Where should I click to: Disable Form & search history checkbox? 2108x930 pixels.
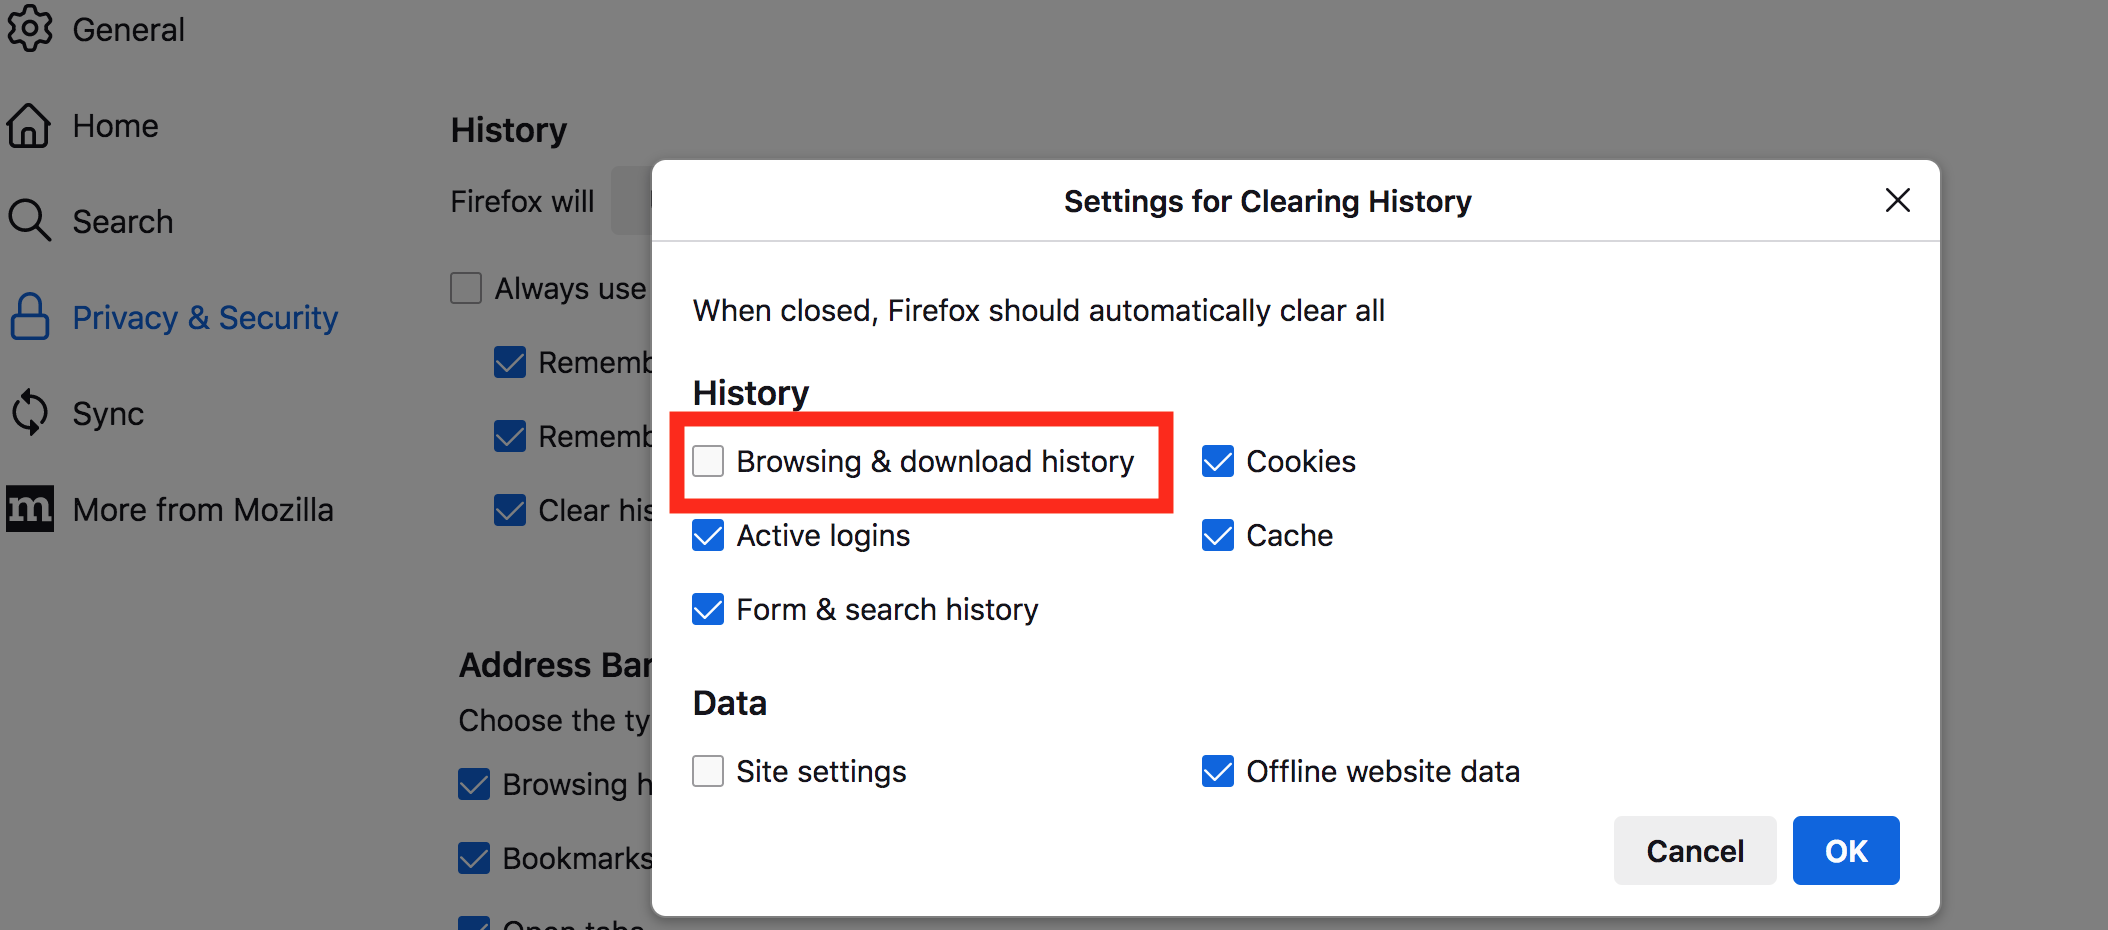pyautogui.click(x=708, y=609)
